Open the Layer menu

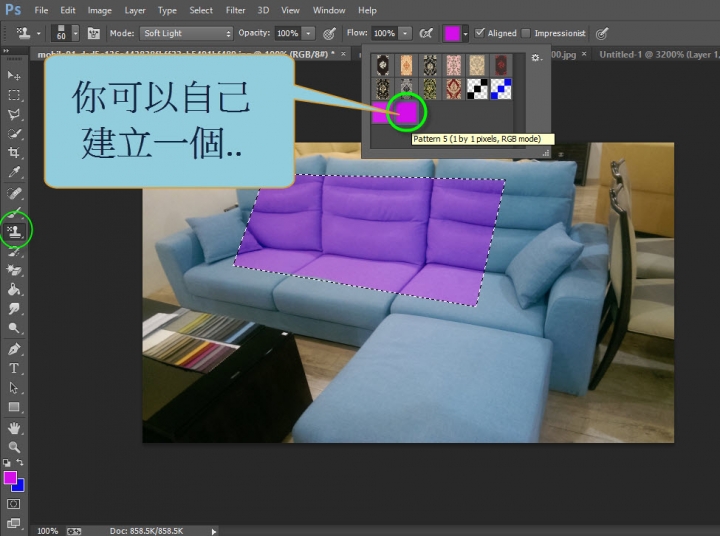(x=135, y=10)
